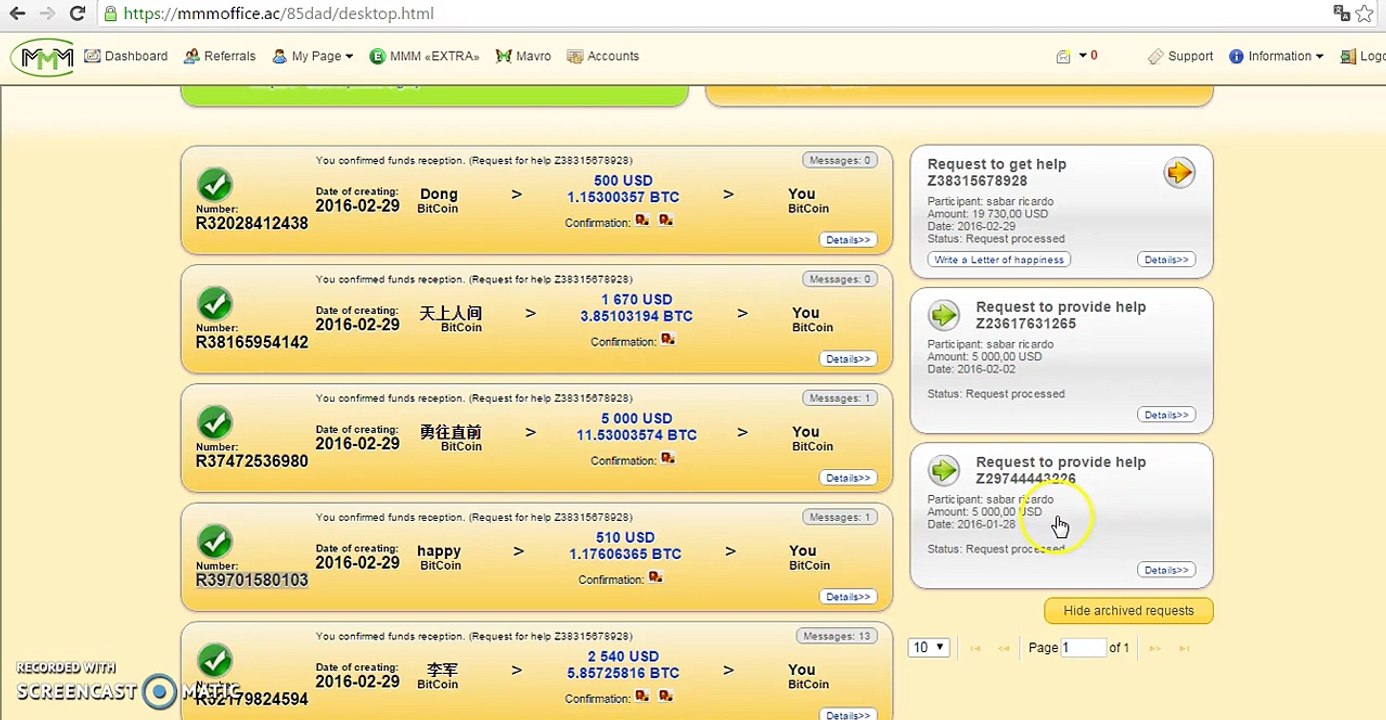Screen dimensions: 1386x720
Task: Click the browser address bar URL
Action: [278, 14]
